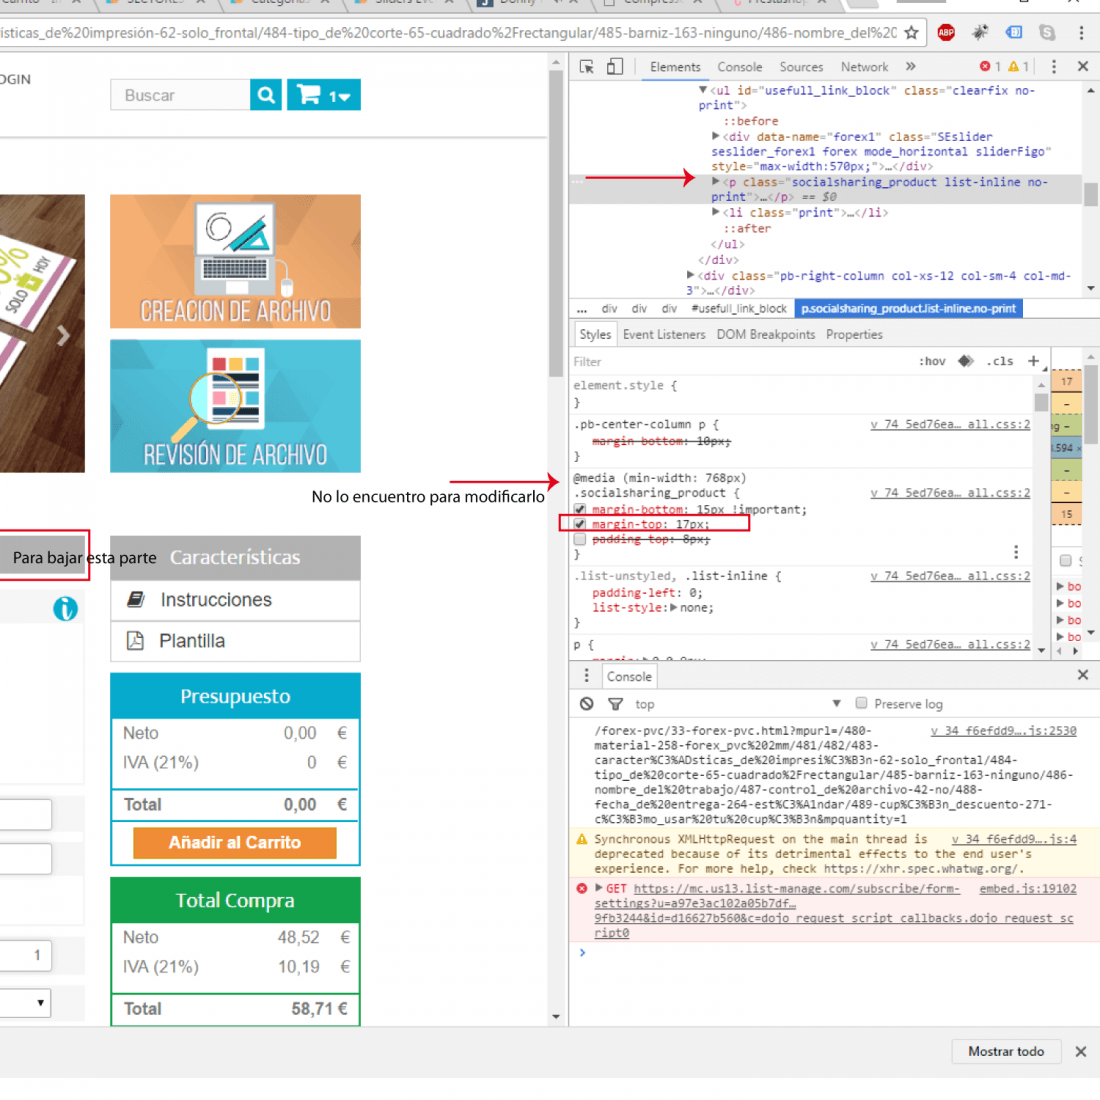Viewport: 1100px width, 1100px height.
Task: Click the Elements panel vertical scrollbar thumb
Action: point(1089,194)
